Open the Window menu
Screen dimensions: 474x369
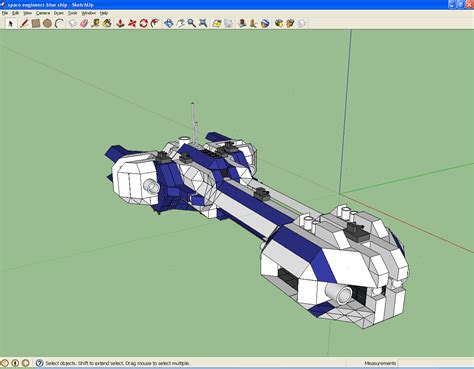(89, 13)
